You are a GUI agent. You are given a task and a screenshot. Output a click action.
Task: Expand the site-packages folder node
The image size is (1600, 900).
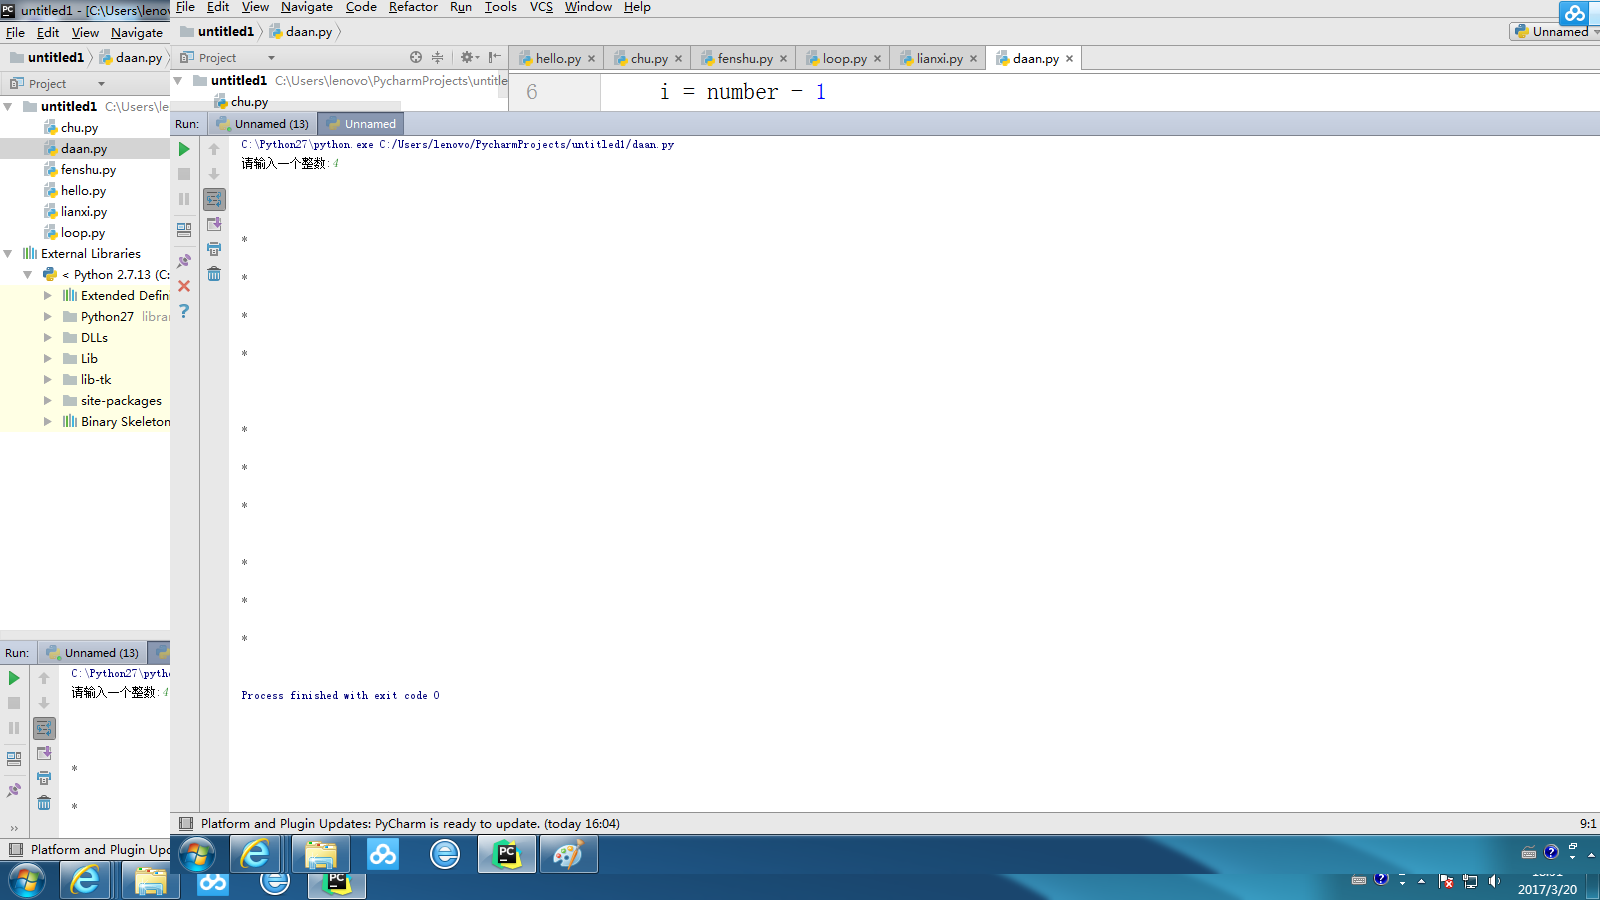47,401
